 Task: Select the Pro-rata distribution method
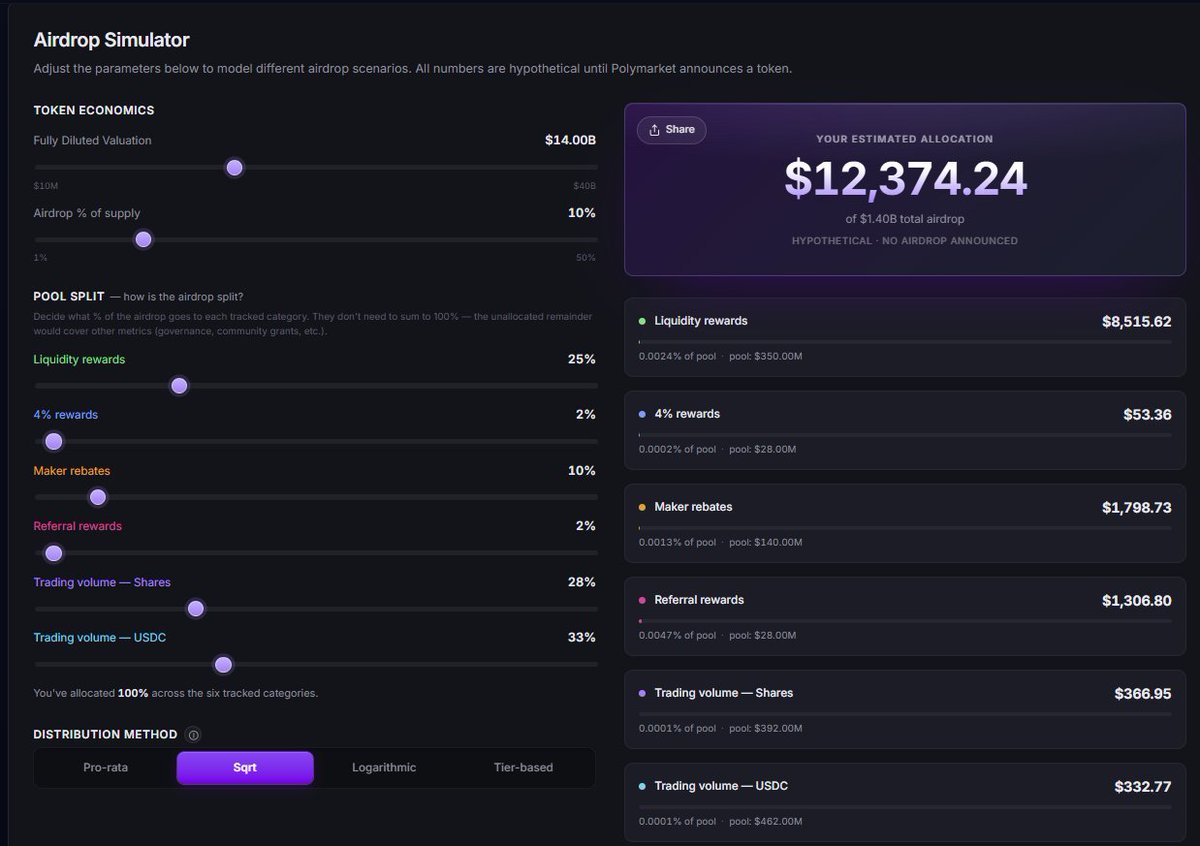pos(106,768)
